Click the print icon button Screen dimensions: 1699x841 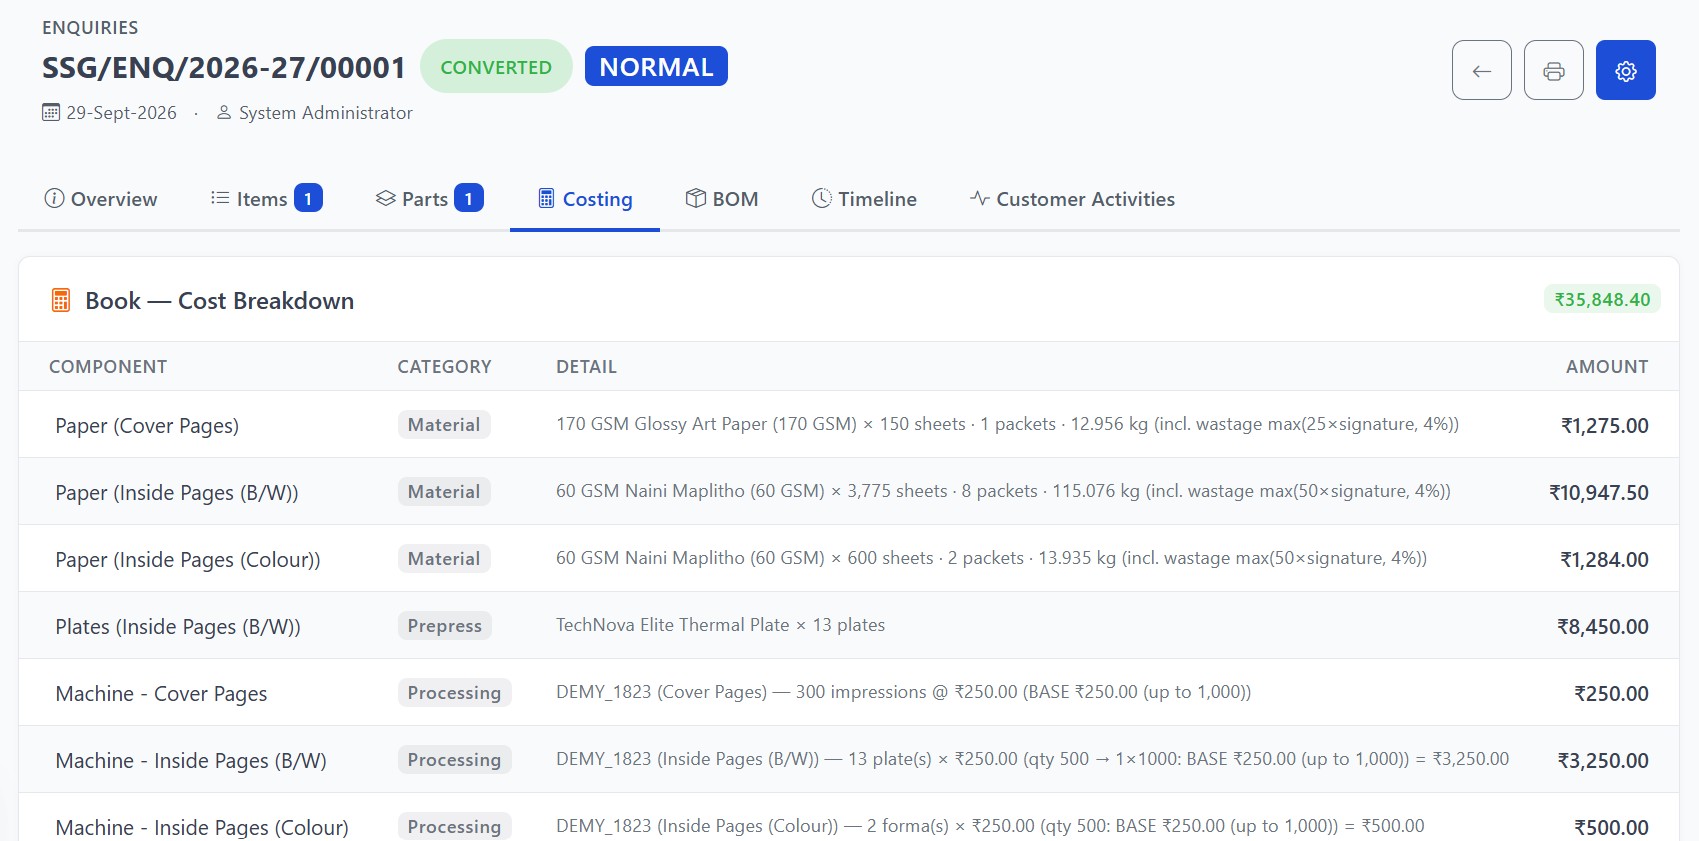(x=1553, y=70)
